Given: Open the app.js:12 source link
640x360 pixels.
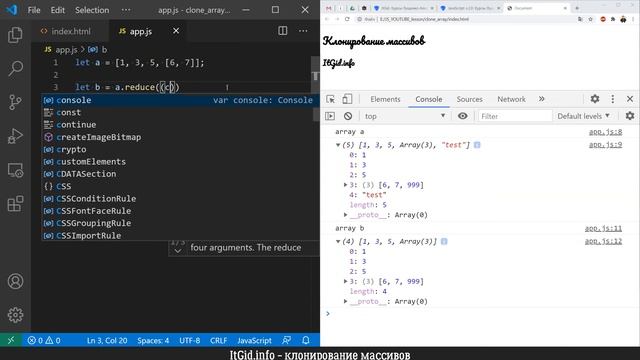Looking at the screenshot, I should (x=603, y=241).
